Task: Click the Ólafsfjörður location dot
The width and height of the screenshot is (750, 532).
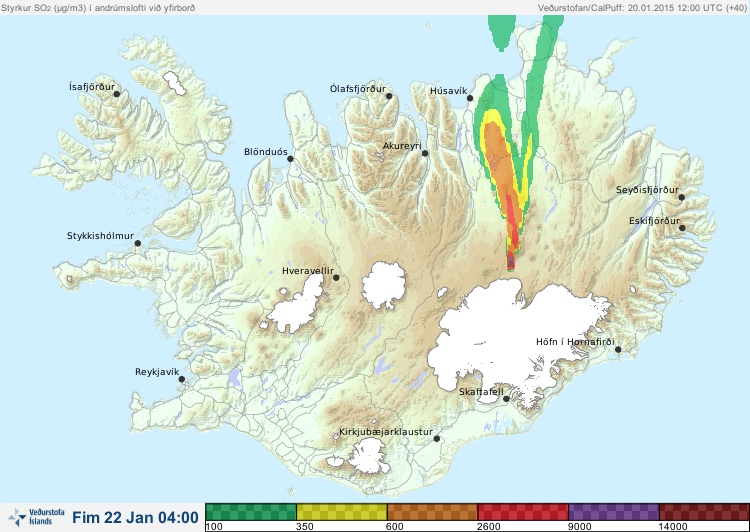Action: pyautogui.click(x=389, y=96)
